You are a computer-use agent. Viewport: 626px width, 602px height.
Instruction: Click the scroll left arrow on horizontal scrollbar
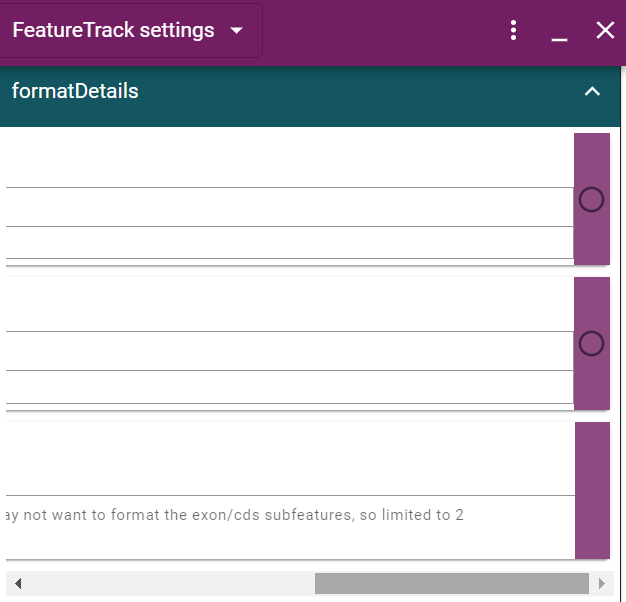coord(18,584)
